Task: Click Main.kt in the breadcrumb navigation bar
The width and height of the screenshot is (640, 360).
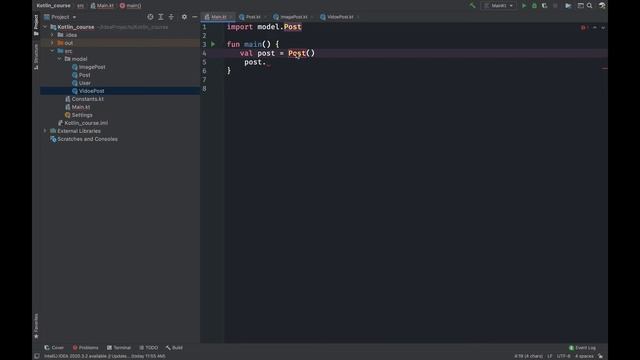Action: pos(102,6)
